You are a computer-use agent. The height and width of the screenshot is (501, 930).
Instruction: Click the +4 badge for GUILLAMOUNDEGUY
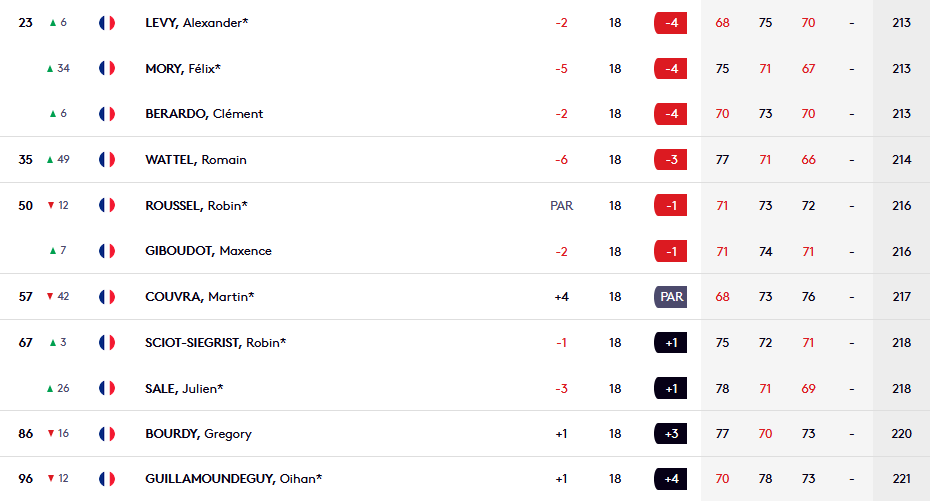pos(670,478)
